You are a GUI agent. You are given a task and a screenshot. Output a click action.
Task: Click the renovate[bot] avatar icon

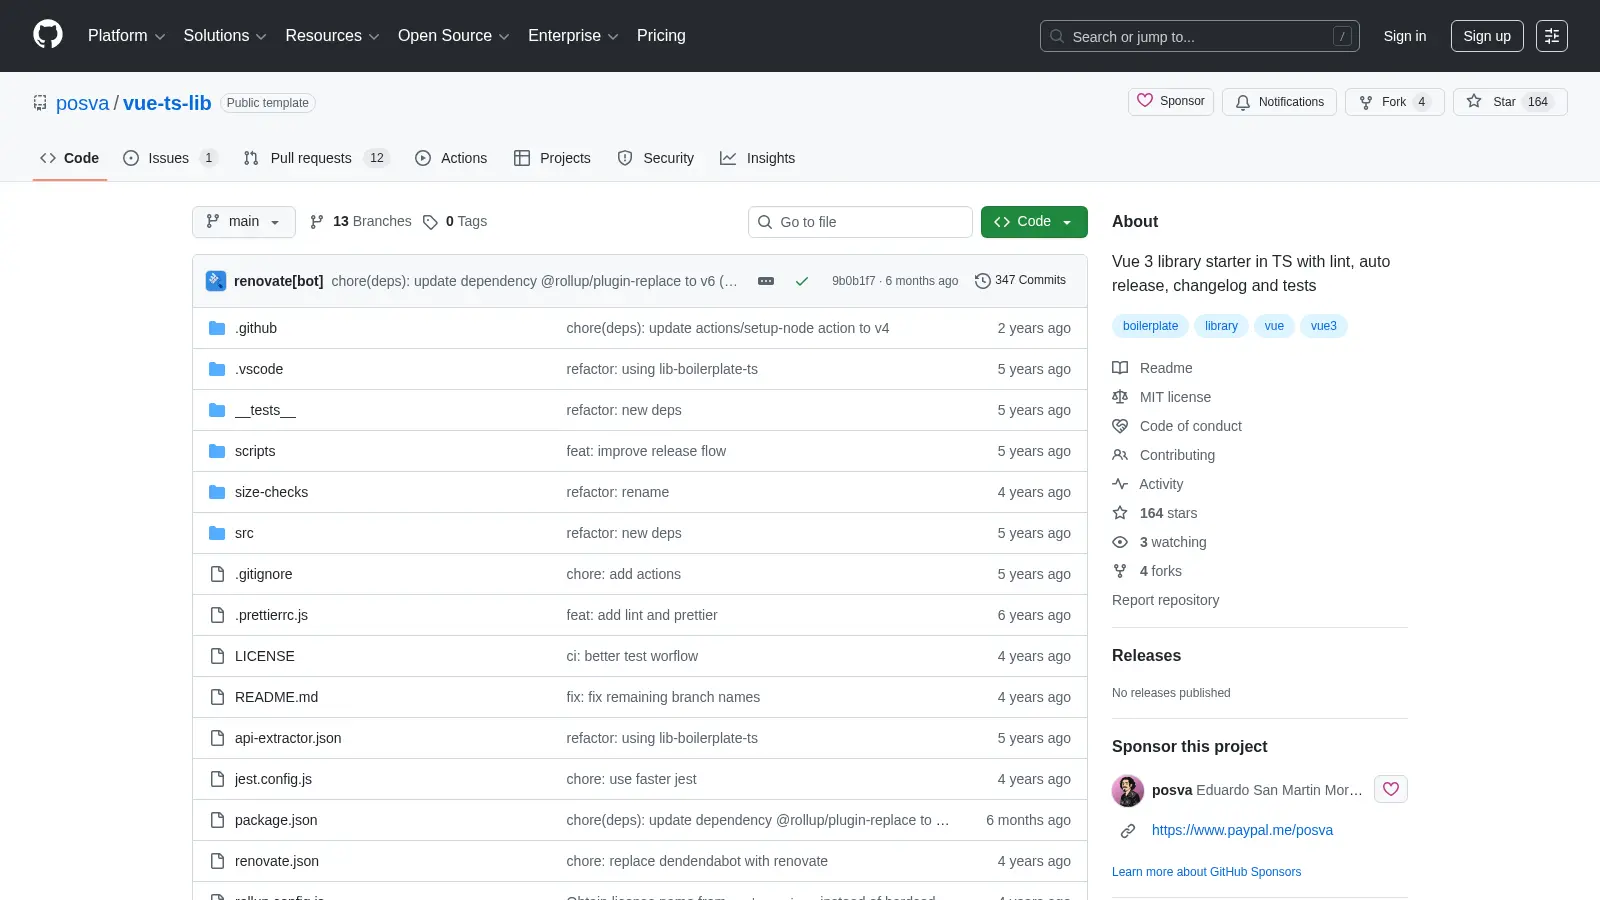click(x=216, y=281)
